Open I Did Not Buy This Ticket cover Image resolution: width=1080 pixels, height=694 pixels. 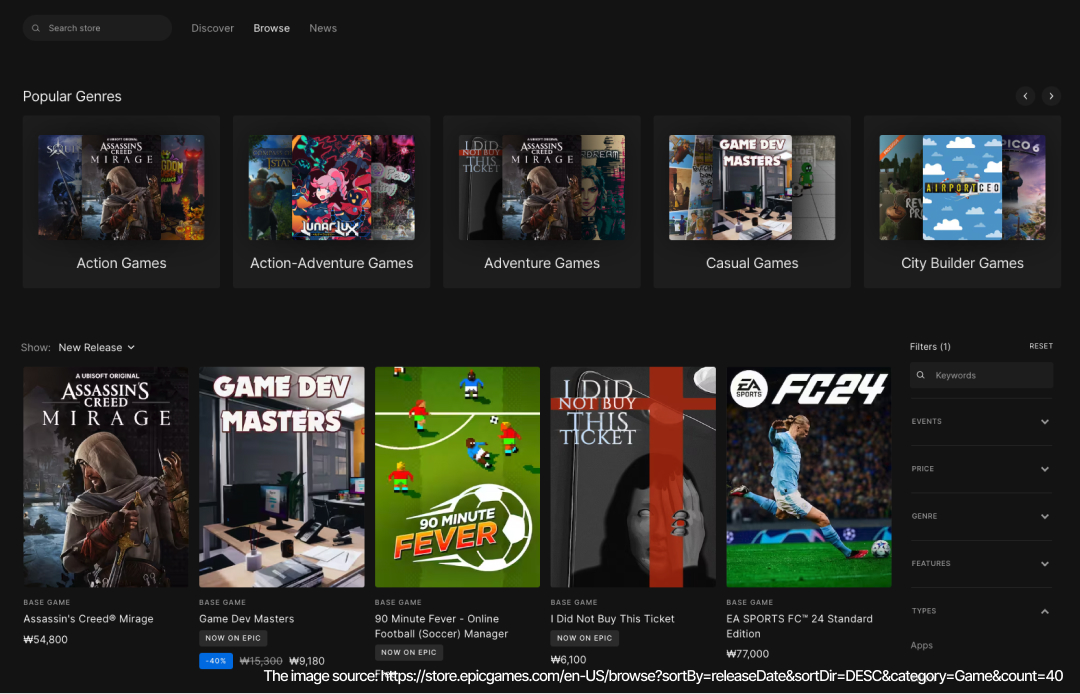pos(633,477)
